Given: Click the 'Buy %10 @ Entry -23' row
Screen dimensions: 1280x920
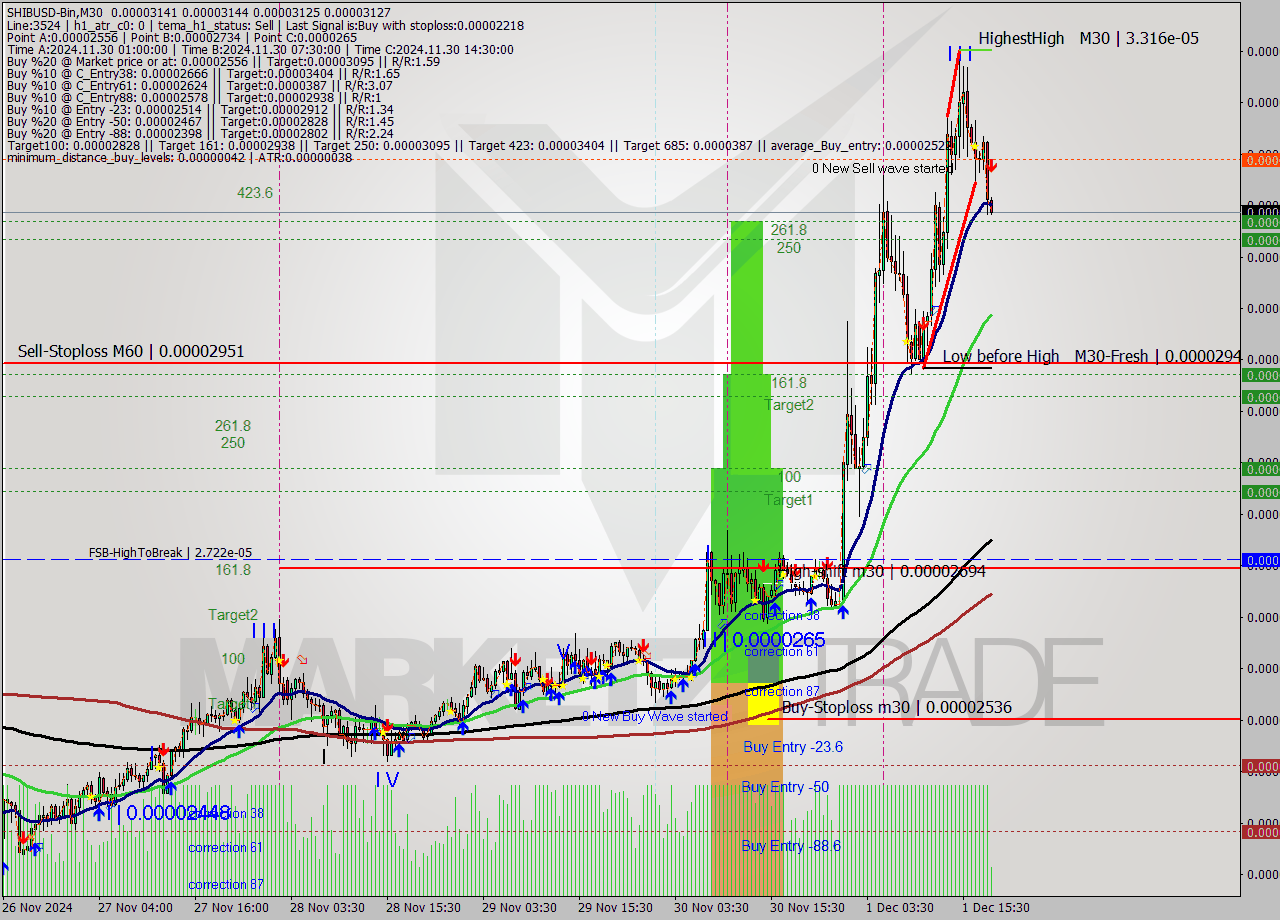Looking at the screenshot, I should [199, 109].
